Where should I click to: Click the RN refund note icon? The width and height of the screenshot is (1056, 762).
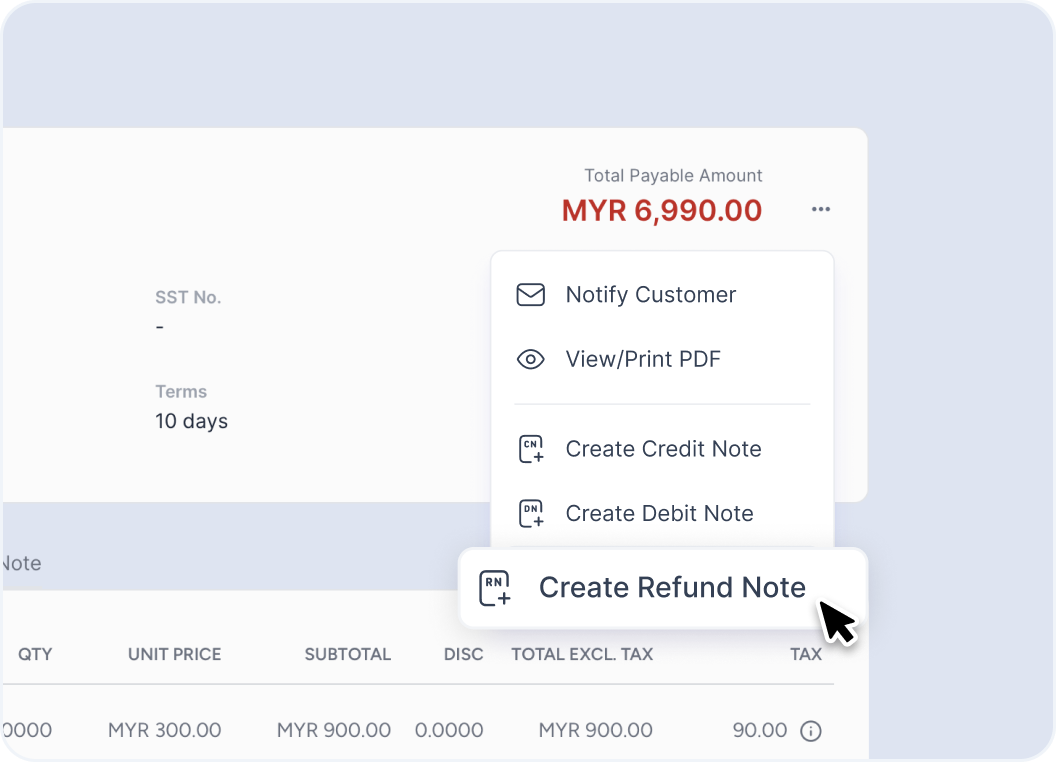(x=495, y=588)
